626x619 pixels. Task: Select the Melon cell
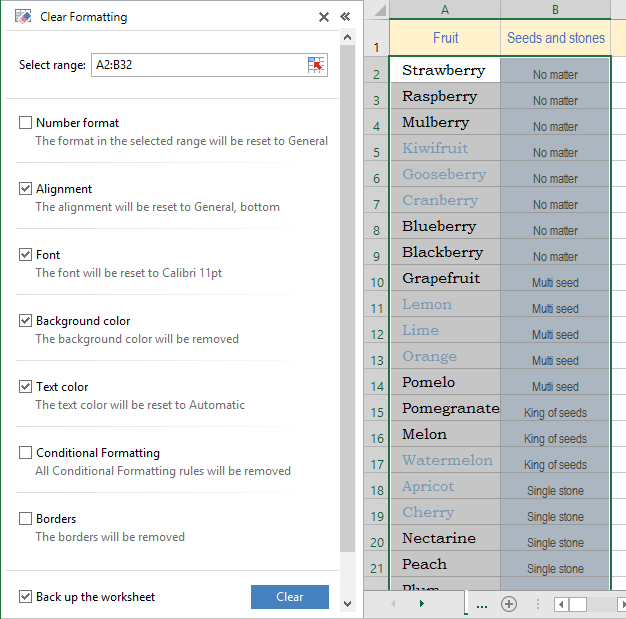445,434
